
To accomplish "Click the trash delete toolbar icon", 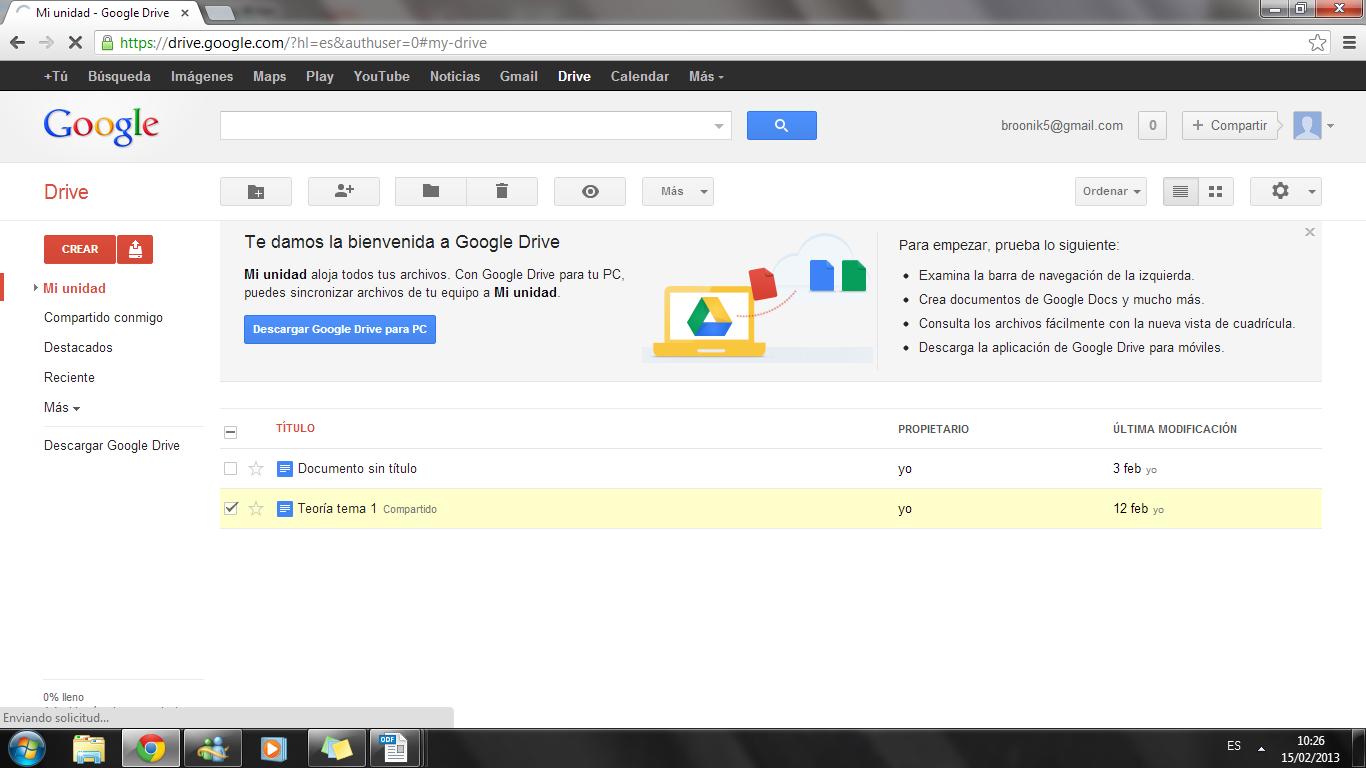I will point(502,191).
